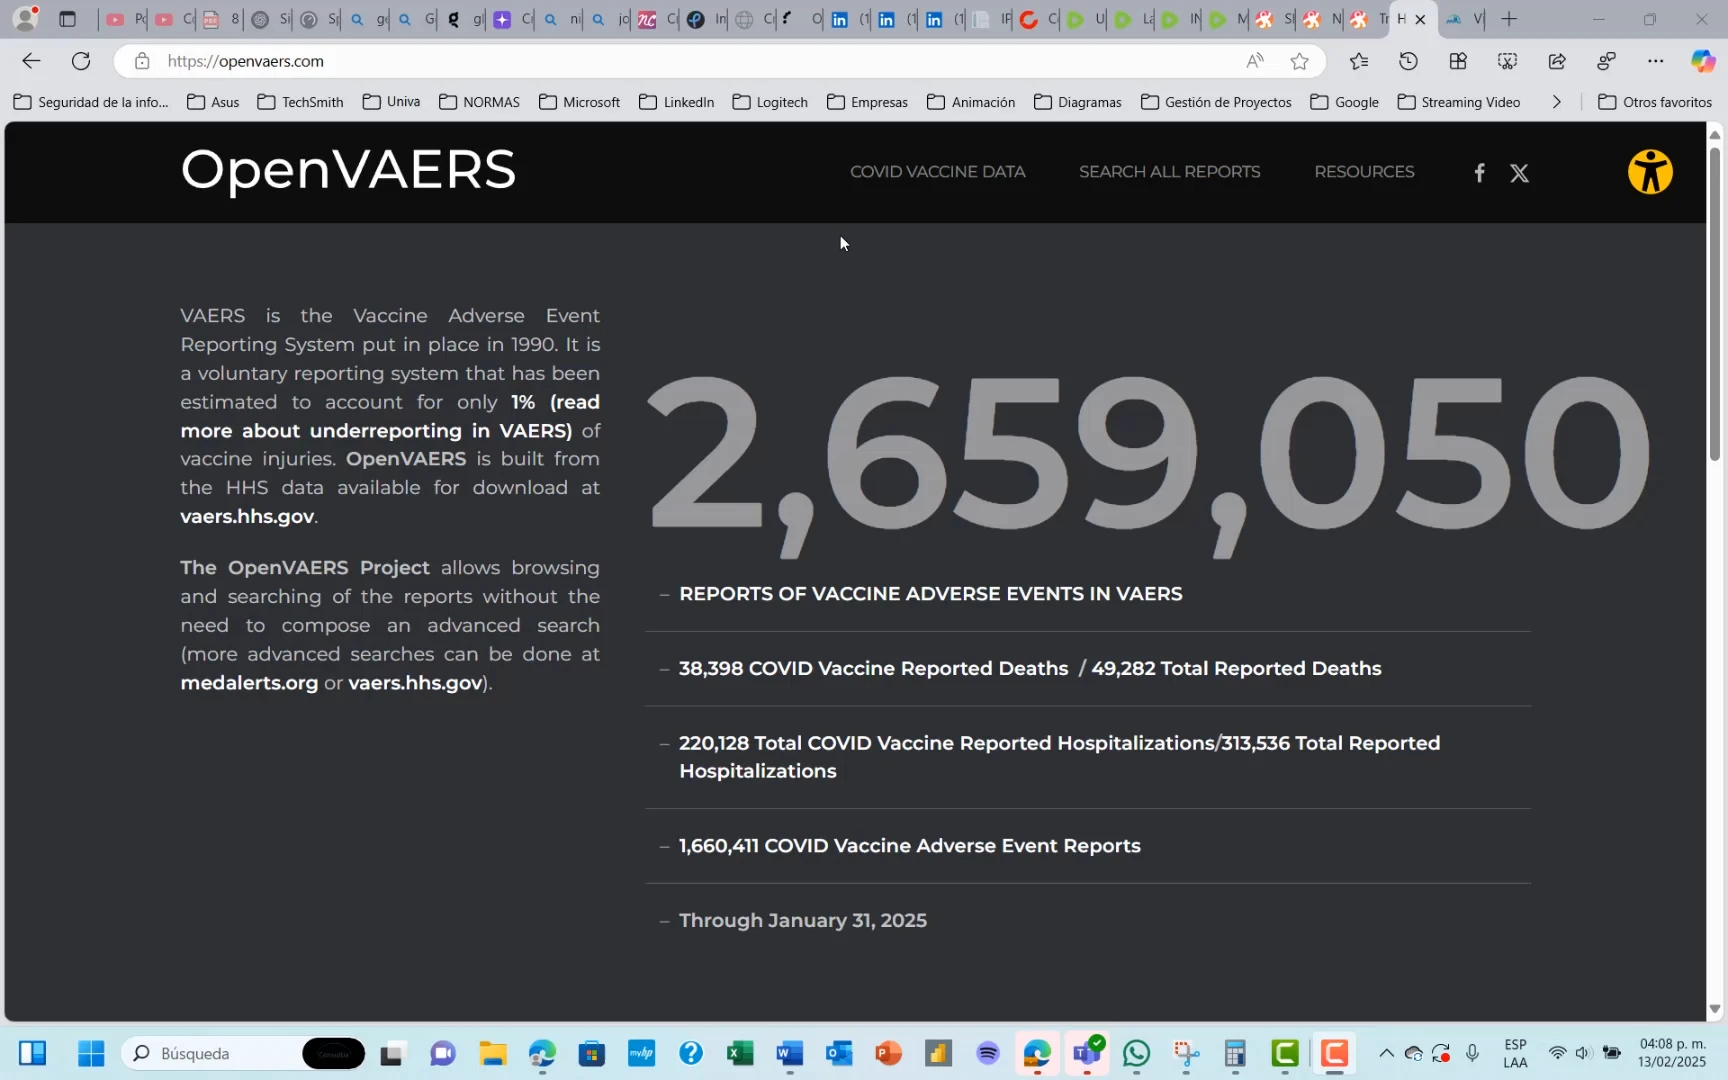Go back with the browser back arrow
This screenshot has width=1728, height=1080.
coord(31,61)
